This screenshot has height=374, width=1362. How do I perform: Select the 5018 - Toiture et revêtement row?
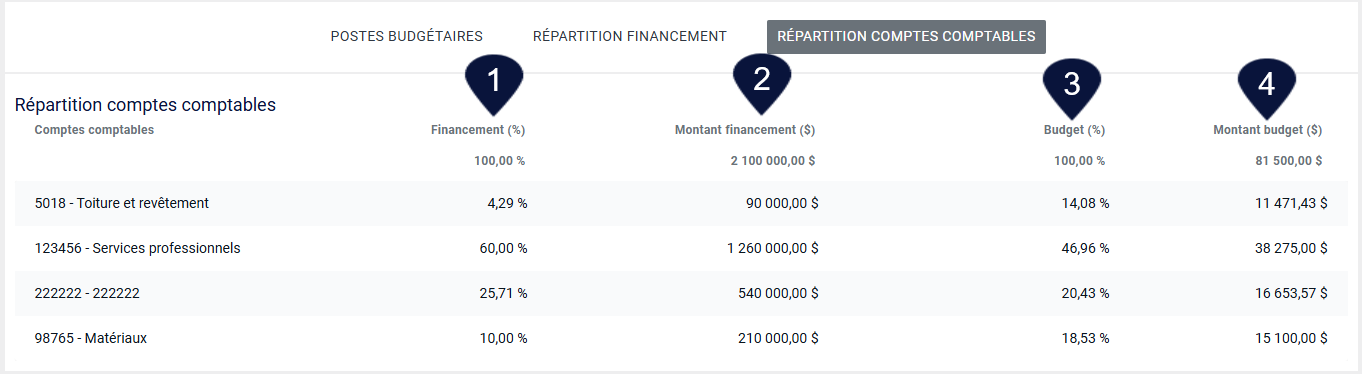click(681, 203)
